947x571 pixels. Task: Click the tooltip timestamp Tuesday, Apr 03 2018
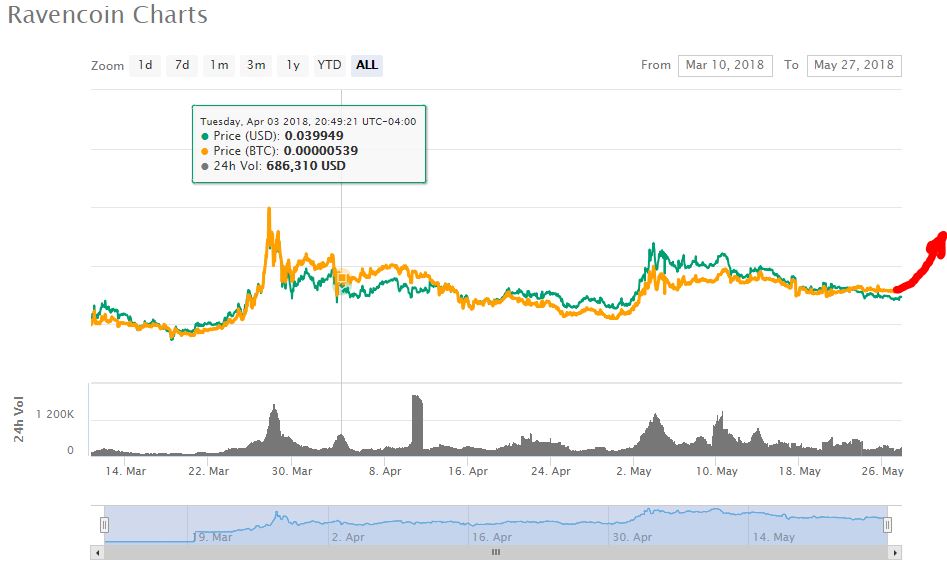coord(308,121)
